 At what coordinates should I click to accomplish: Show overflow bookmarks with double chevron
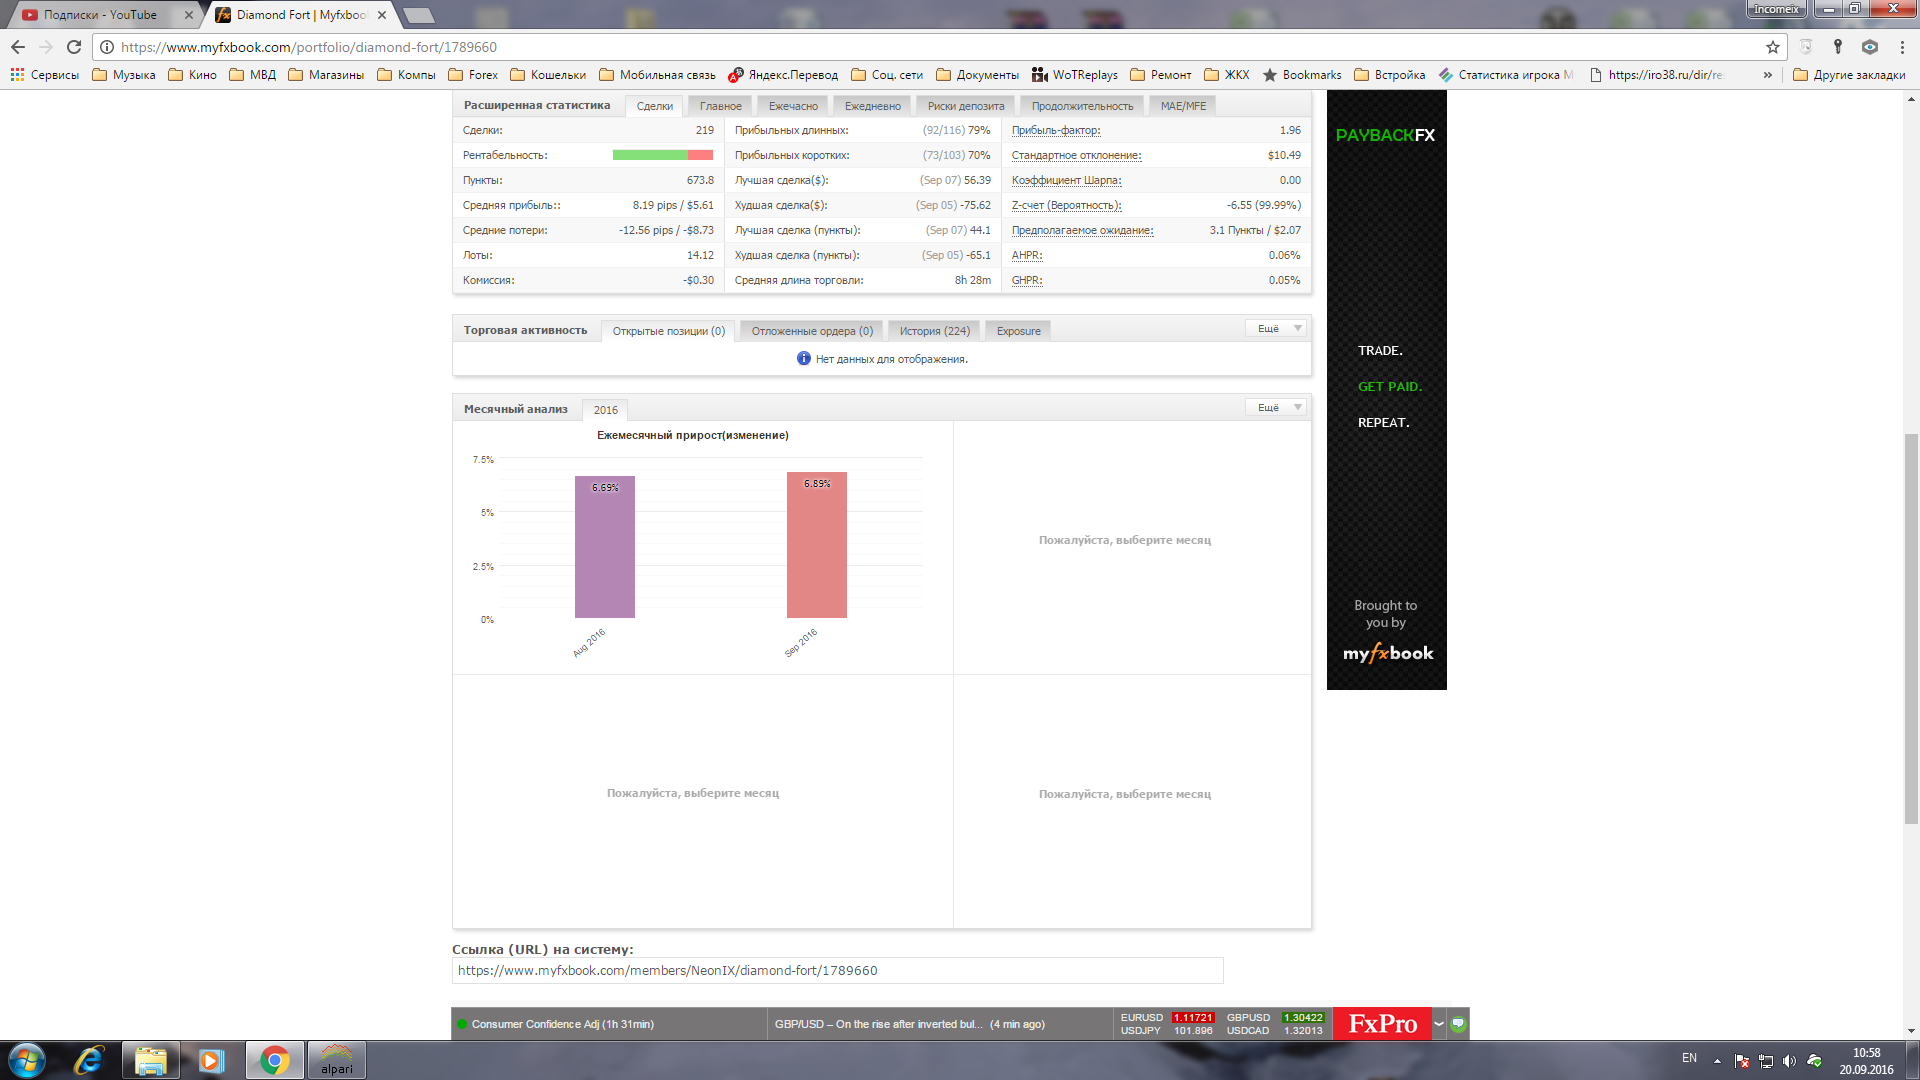pos(1768,75)
